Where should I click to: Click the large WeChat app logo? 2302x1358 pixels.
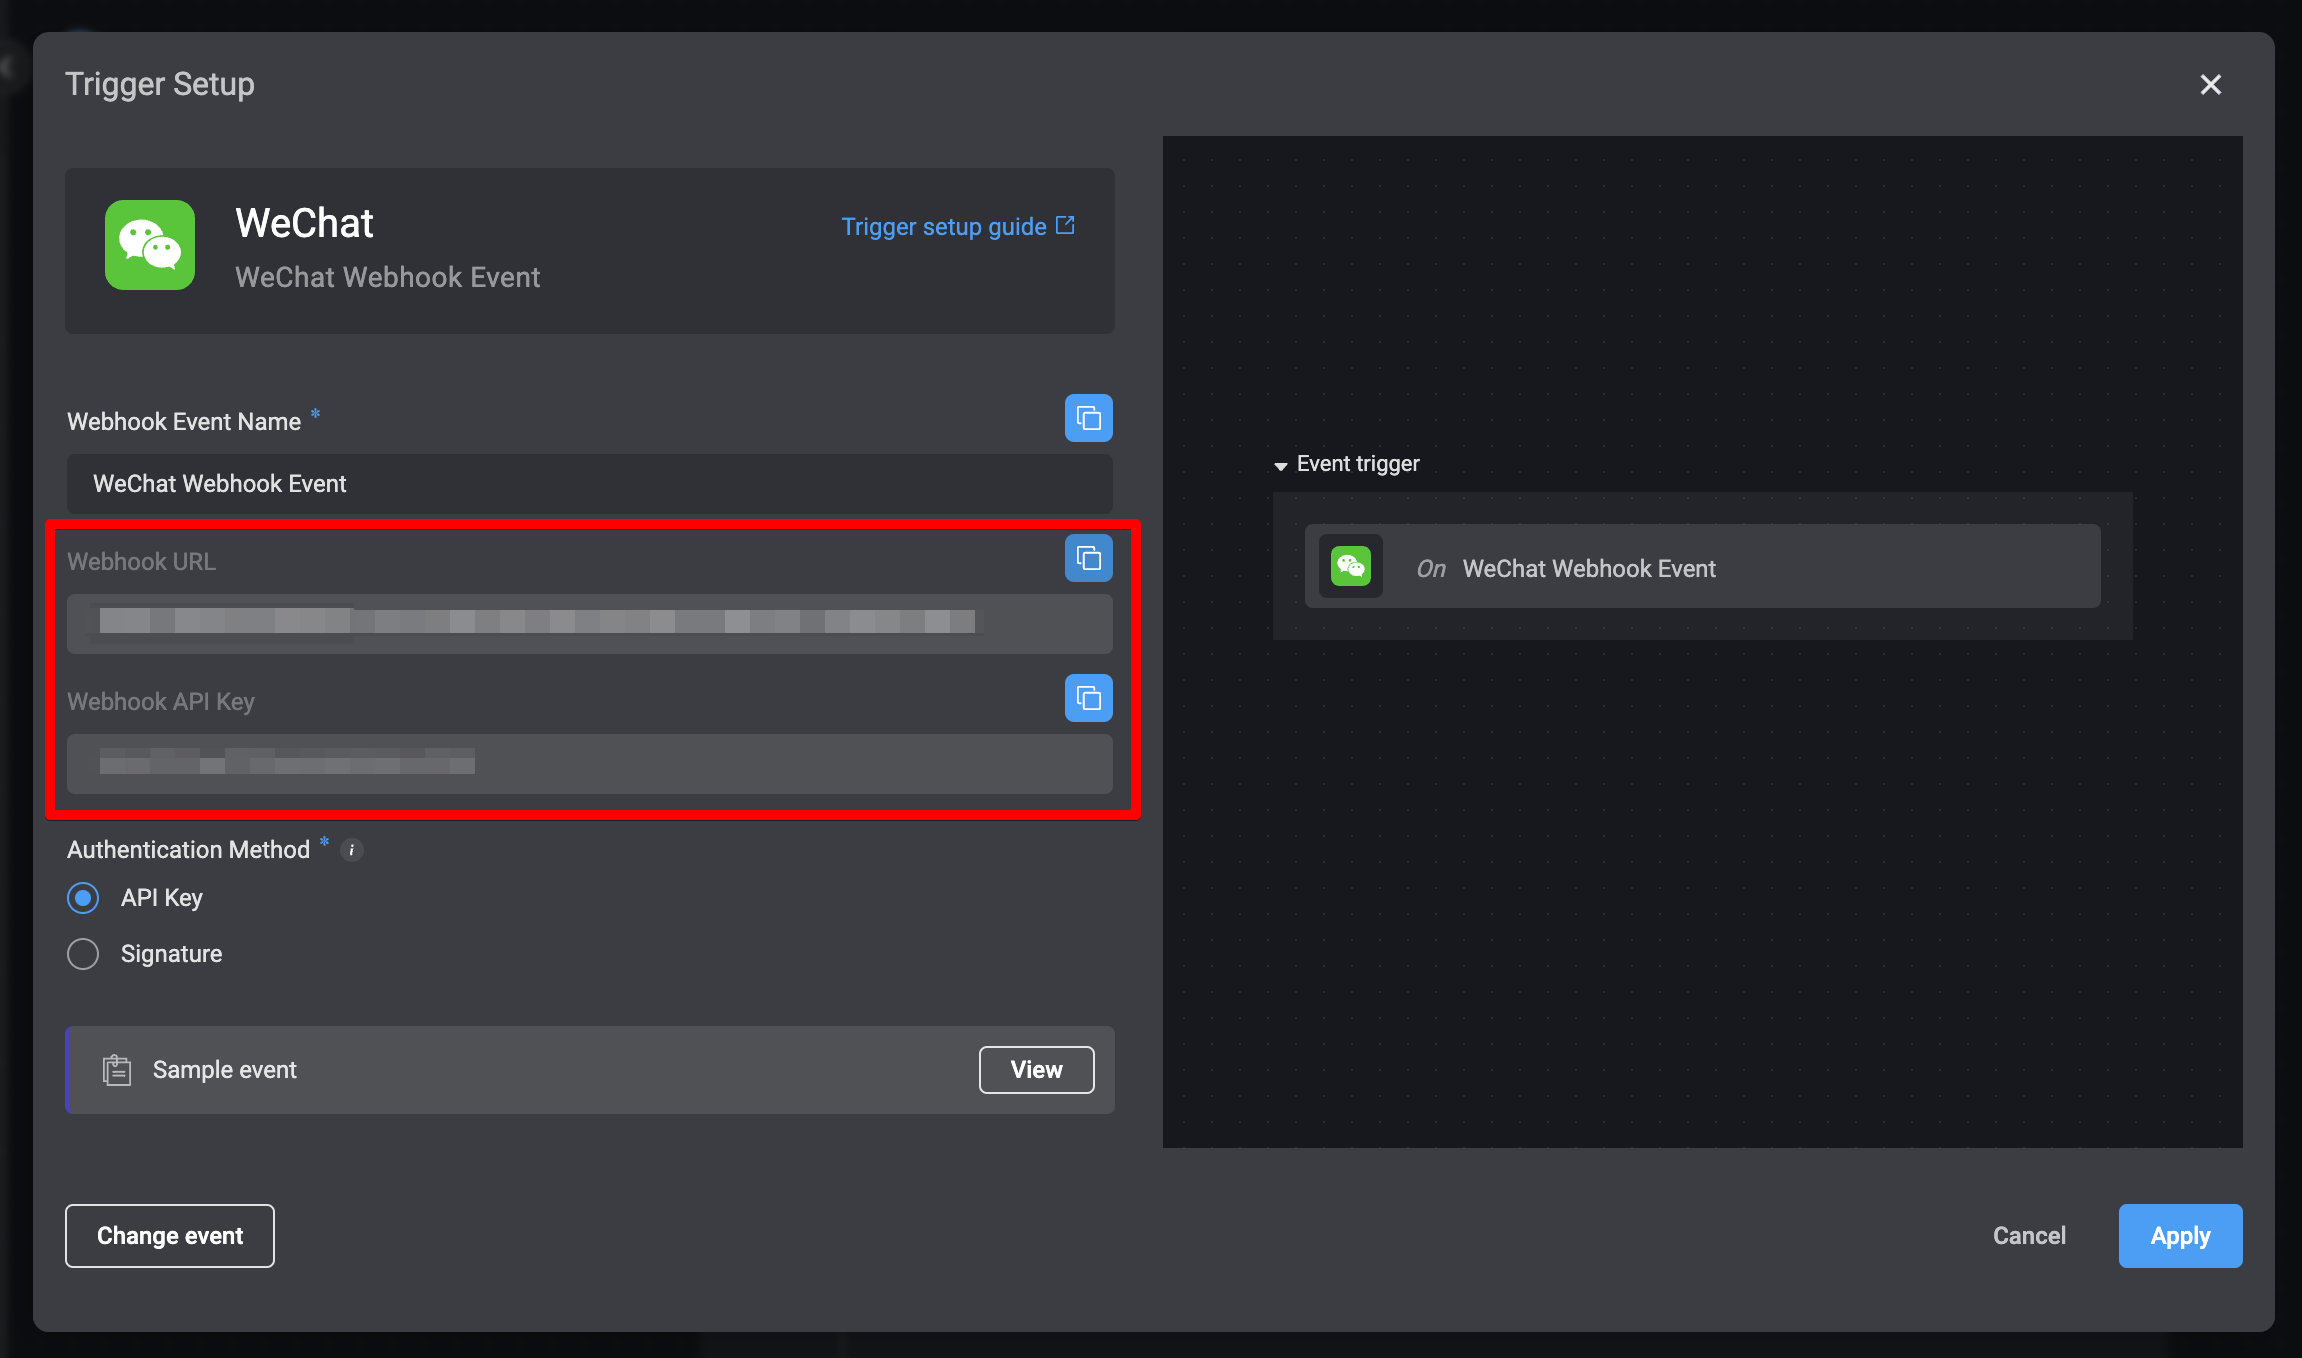pyautogui.click(x=150, y=245)
